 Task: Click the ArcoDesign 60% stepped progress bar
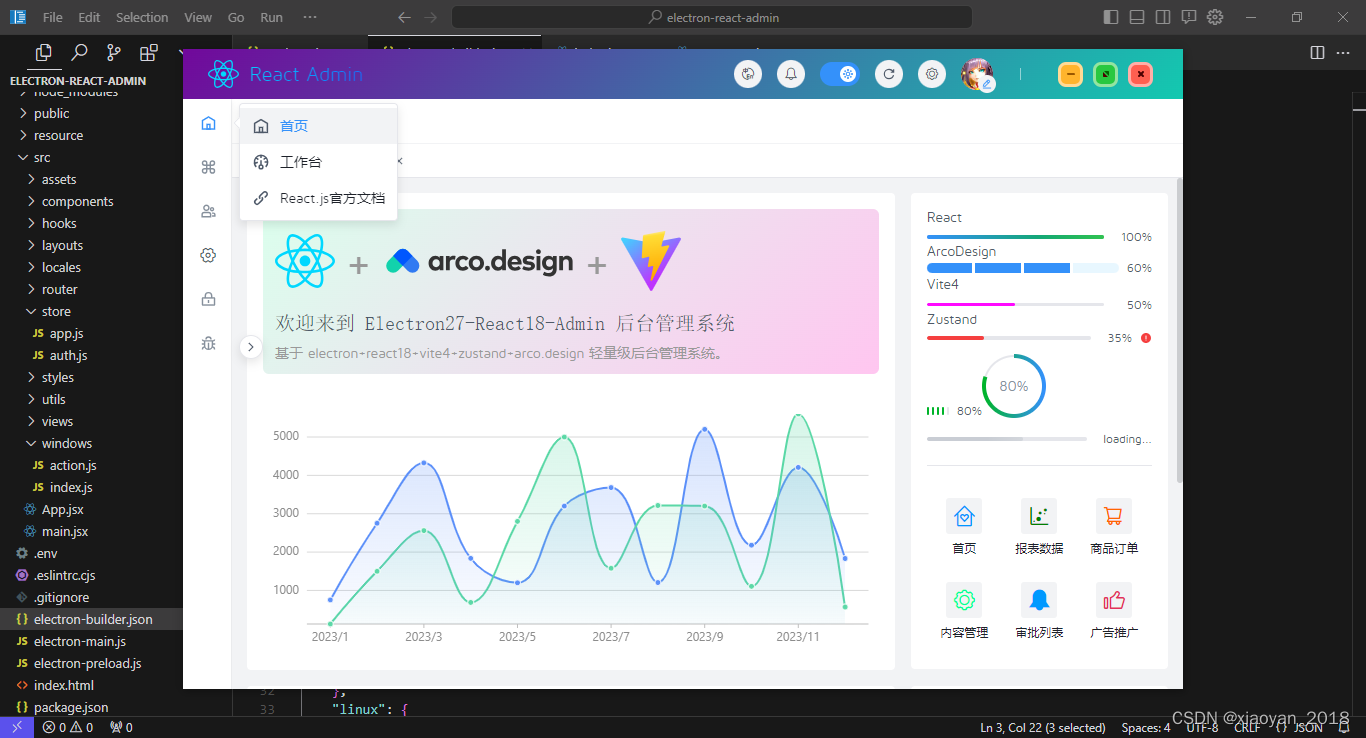pos(1023,268)
